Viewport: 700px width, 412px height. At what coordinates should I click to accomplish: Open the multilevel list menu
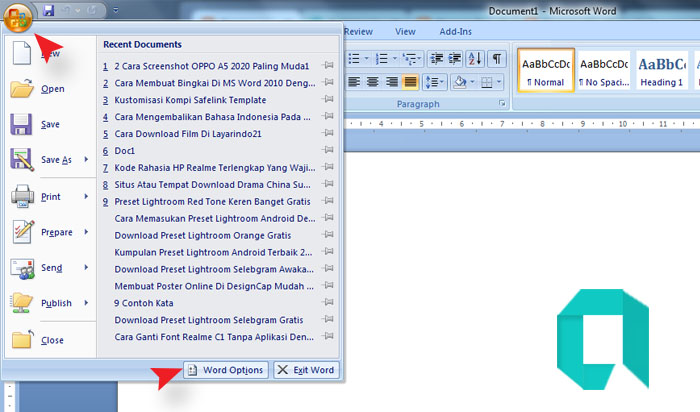412,58
